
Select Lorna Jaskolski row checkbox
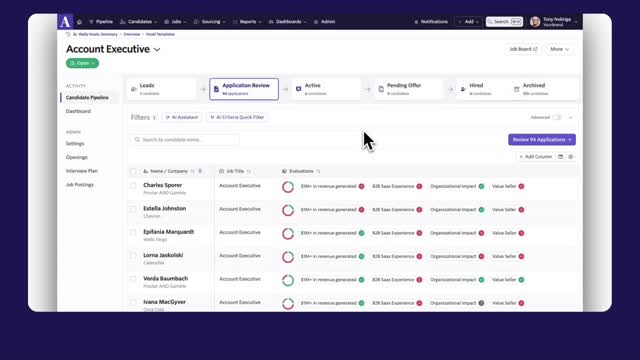click(x=133, y=256)
